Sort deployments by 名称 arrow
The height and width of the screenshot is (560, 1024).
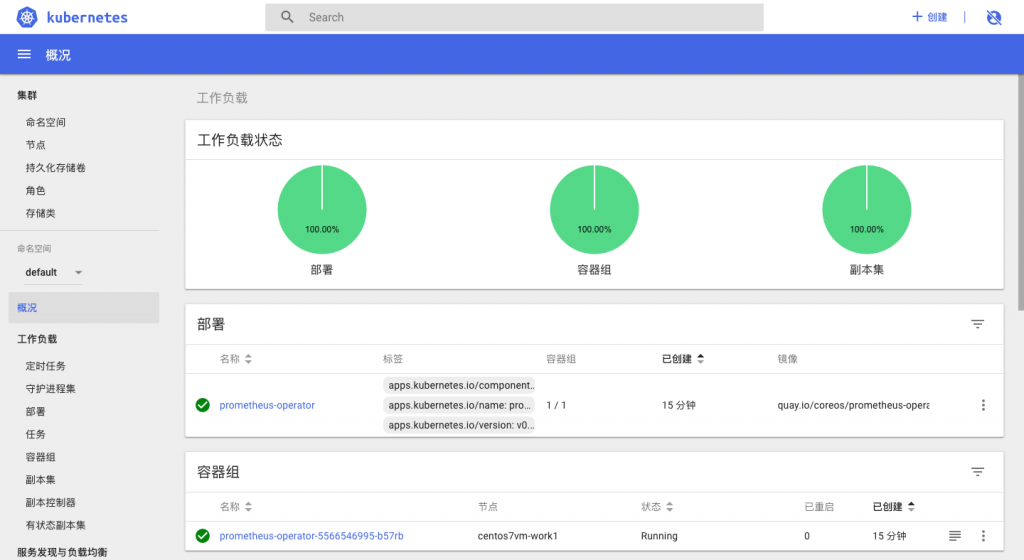(x=248, y=359)
